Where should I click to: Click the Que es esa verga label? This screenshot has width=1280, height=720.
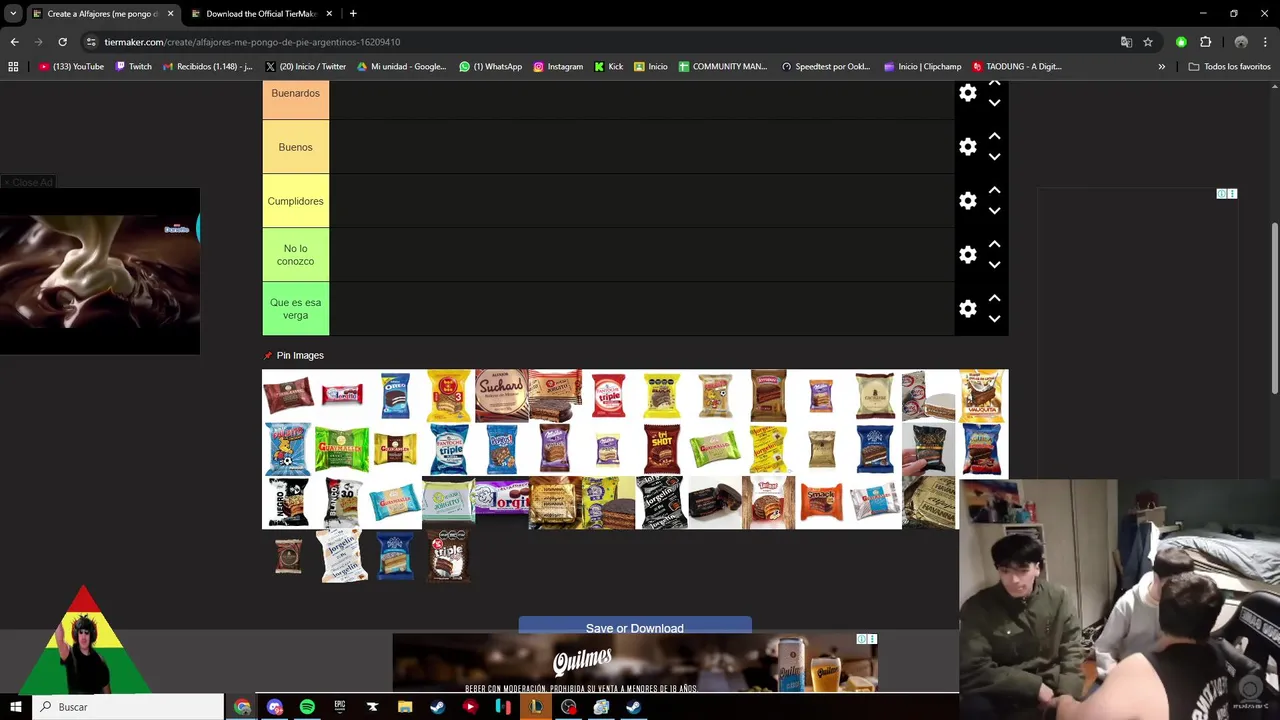(296, 309)
